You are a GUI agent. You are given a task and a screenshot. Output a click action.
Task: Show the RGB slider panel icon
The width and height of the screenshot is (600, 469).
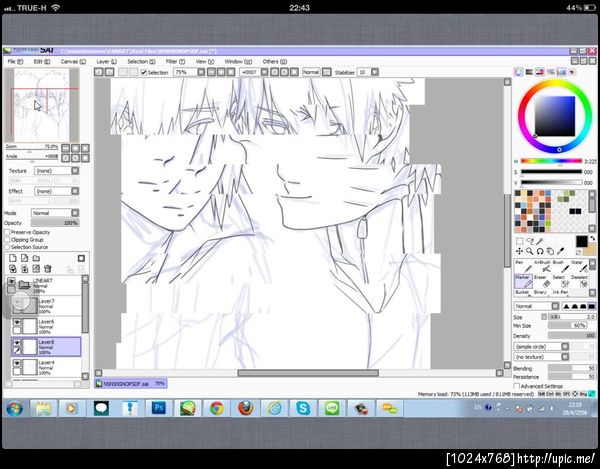[x=529, y=72]
